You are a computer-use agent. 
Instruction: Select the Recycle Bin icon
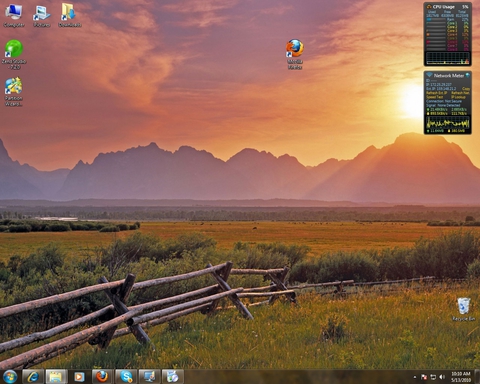[x=464, y=309]
